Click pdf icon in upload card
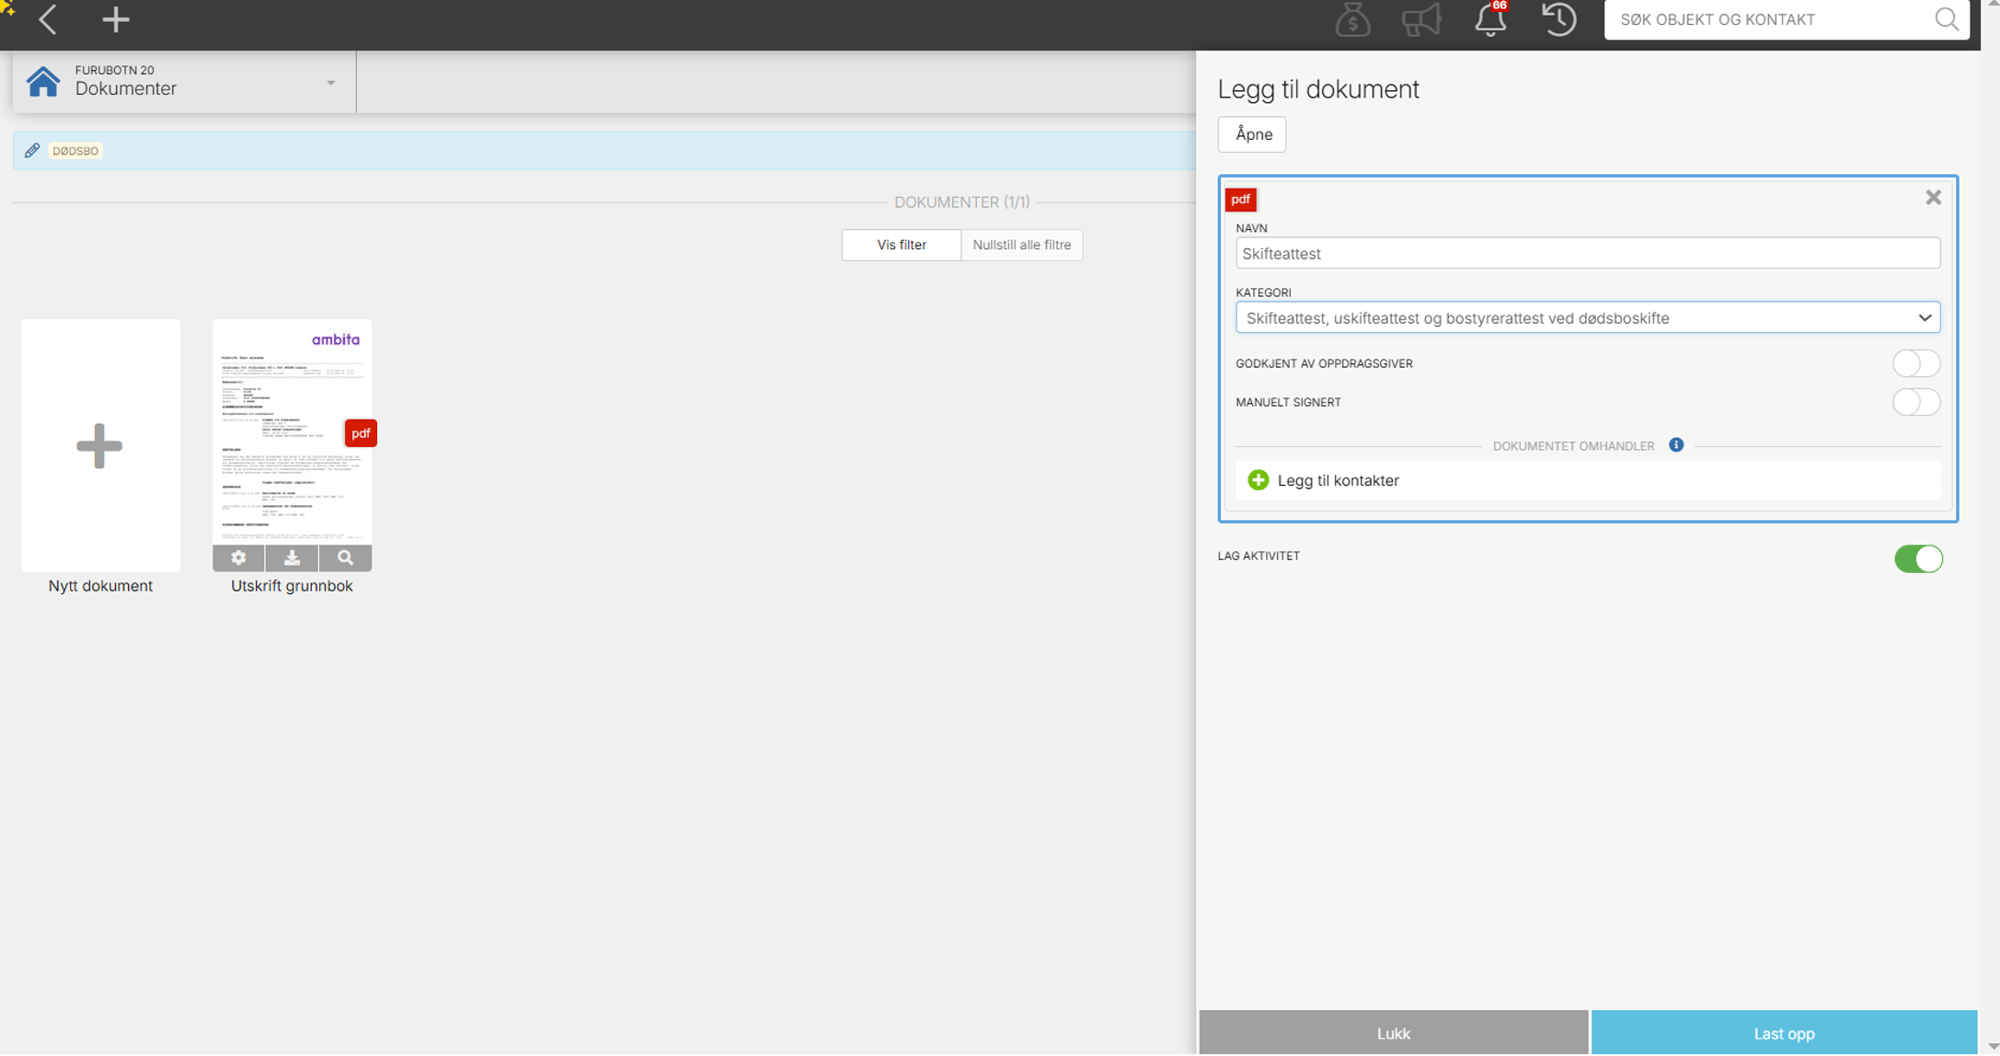Screen dimensions: 2000x1056 pyautogui.click(x=1241, y=199)
